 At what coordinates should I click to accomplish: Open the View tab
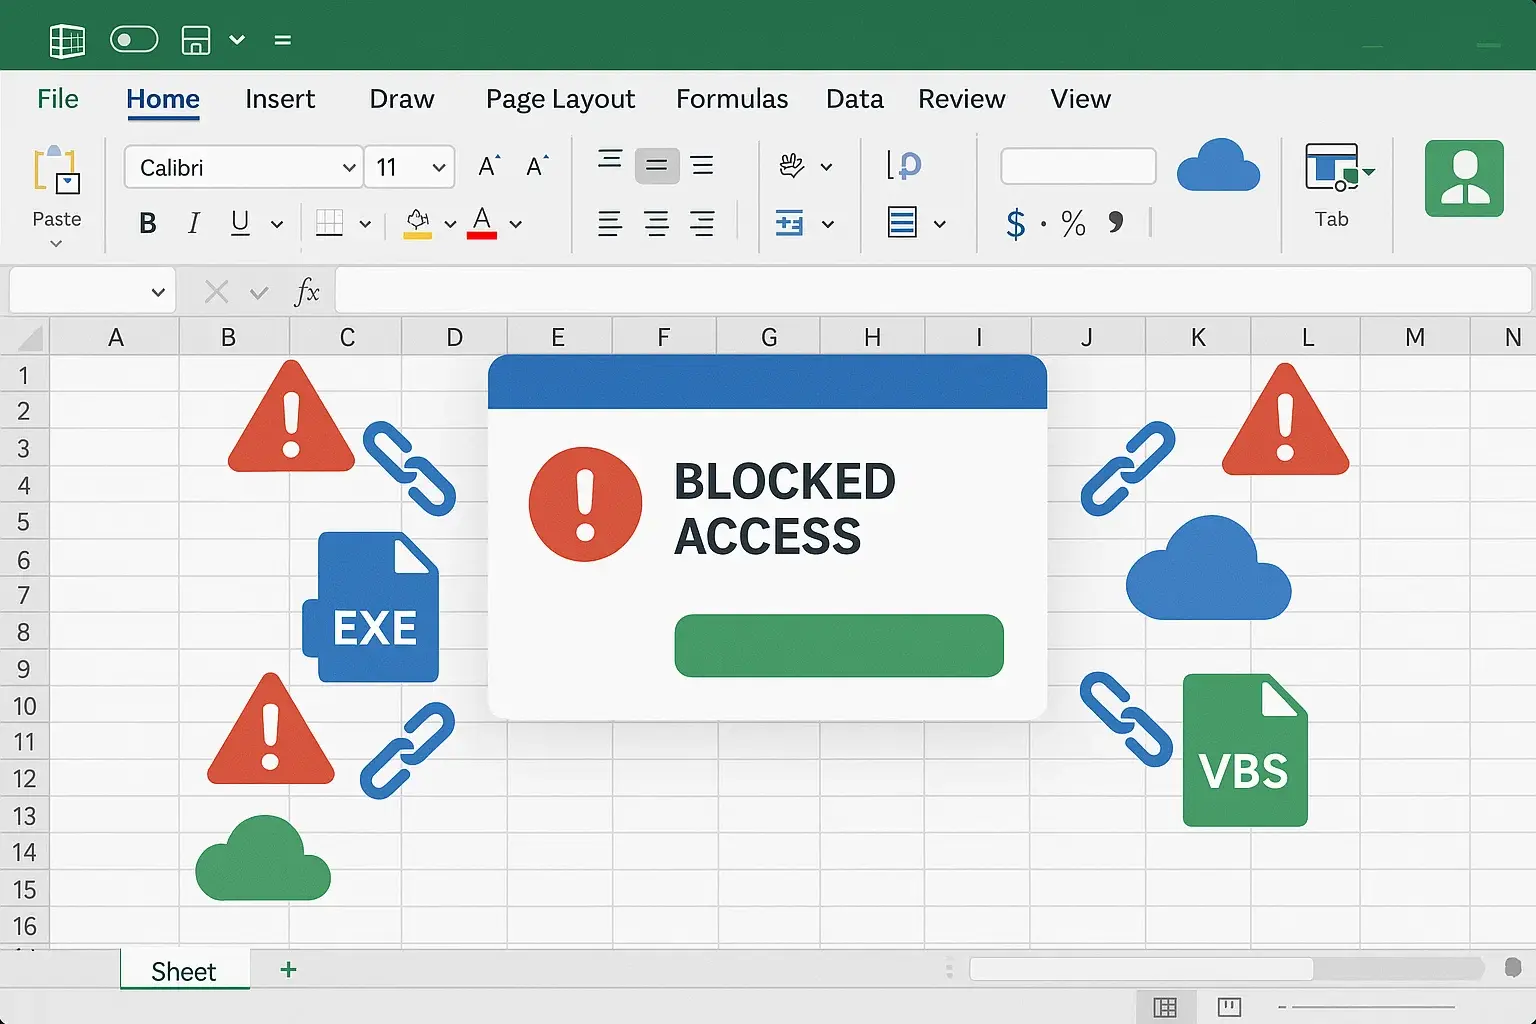(1080, 99)
